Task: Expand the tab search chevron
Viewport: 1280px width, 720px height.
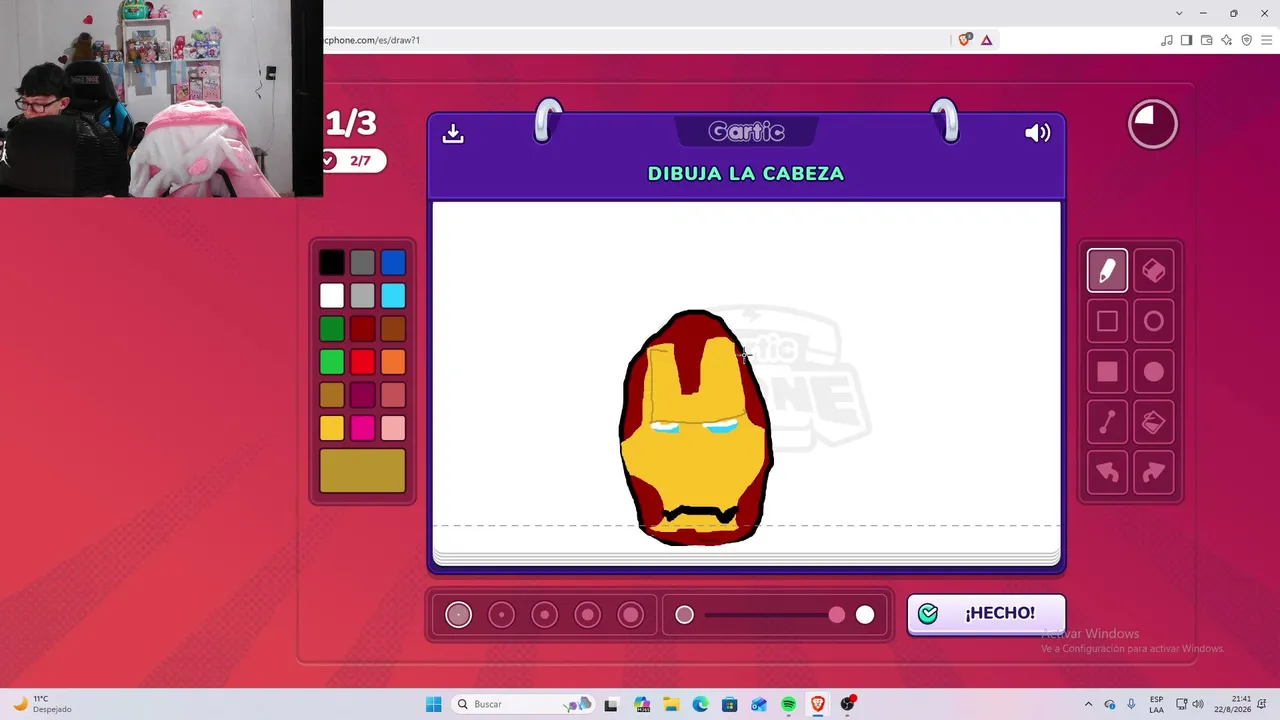Action: (x=1179, y=13)
